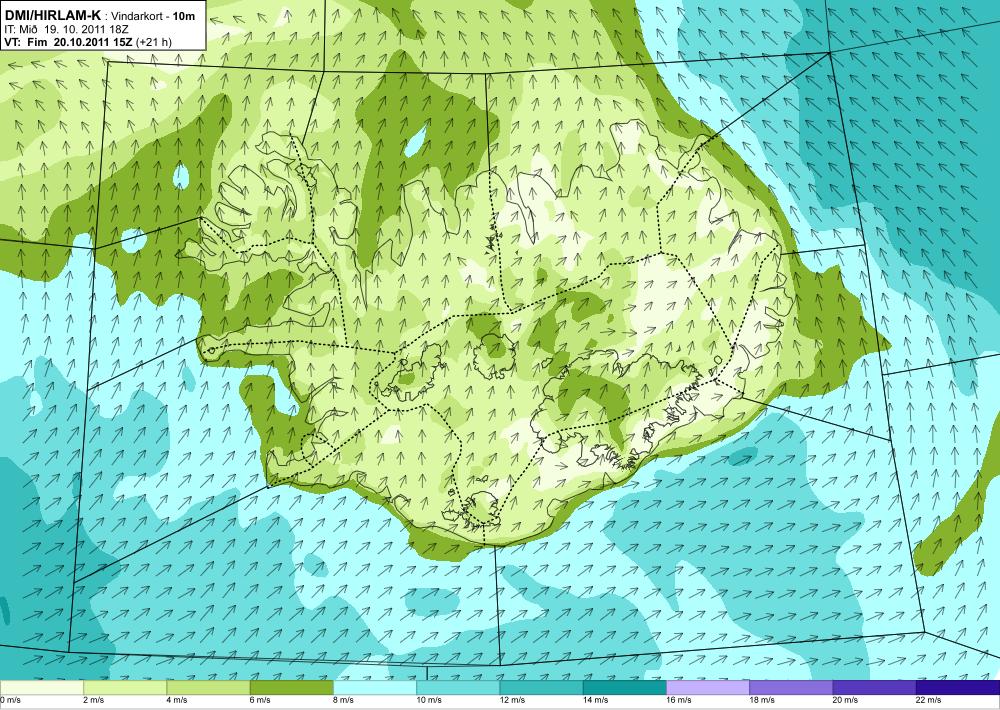
Task: Click the "18 m/s" legend label
Action: point(761,700)
